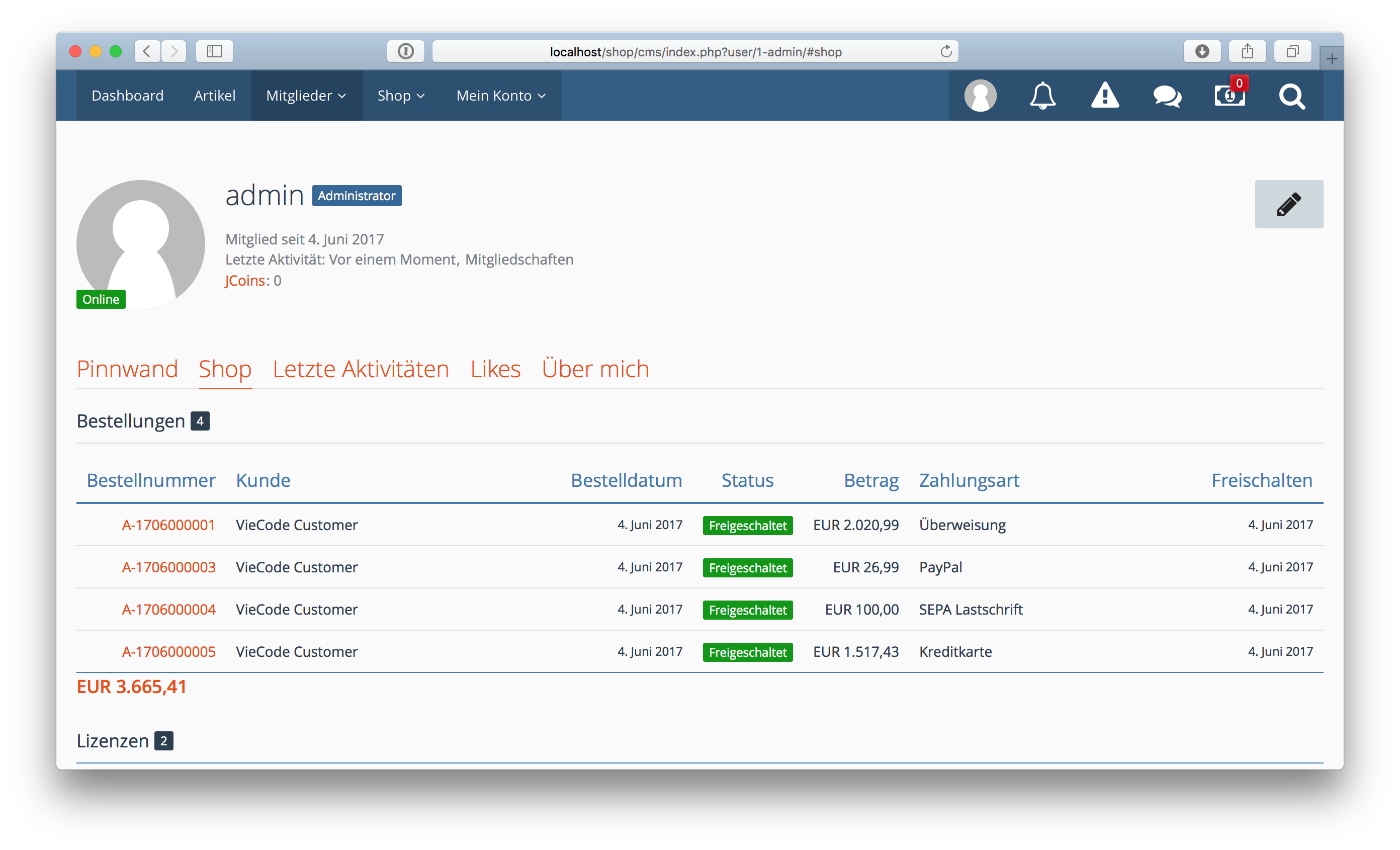
Task: Switch to the Letzte Aktivitäten tab
Action: pyautogui.click(x=361, y=369)
